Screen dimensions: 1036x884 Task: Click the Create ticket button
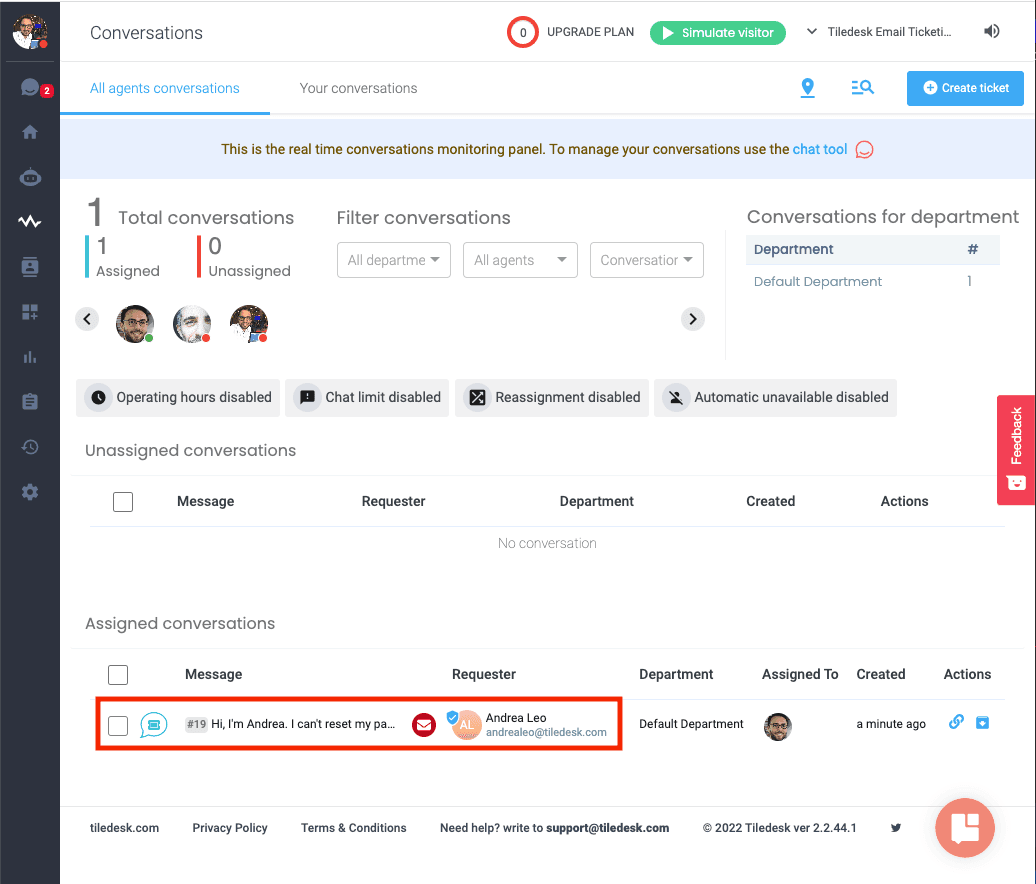tap(965, 88)
